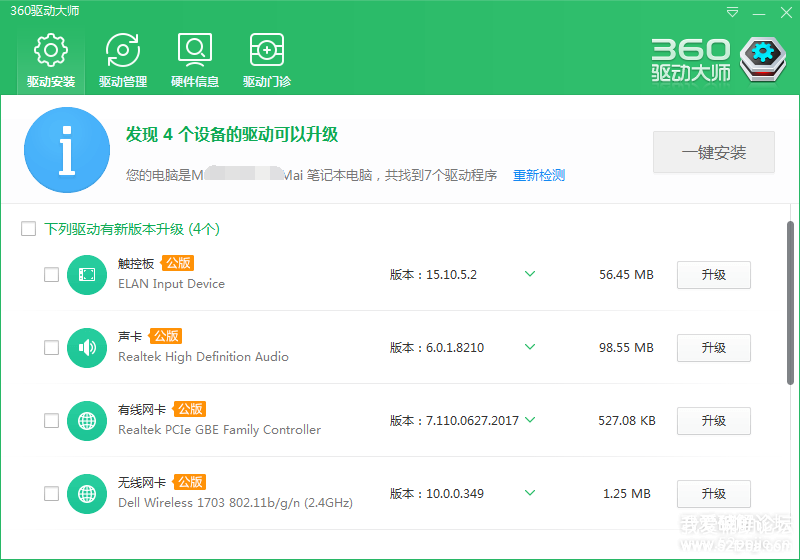
Task: Expand version dropdown for 触控板 15.10.5.2
Action: pos(530,274)
